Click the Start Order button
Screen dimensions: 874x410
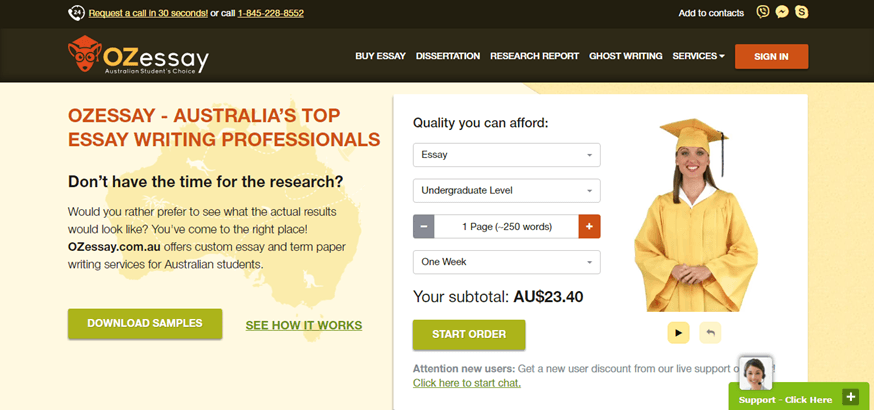pos(469,335)
